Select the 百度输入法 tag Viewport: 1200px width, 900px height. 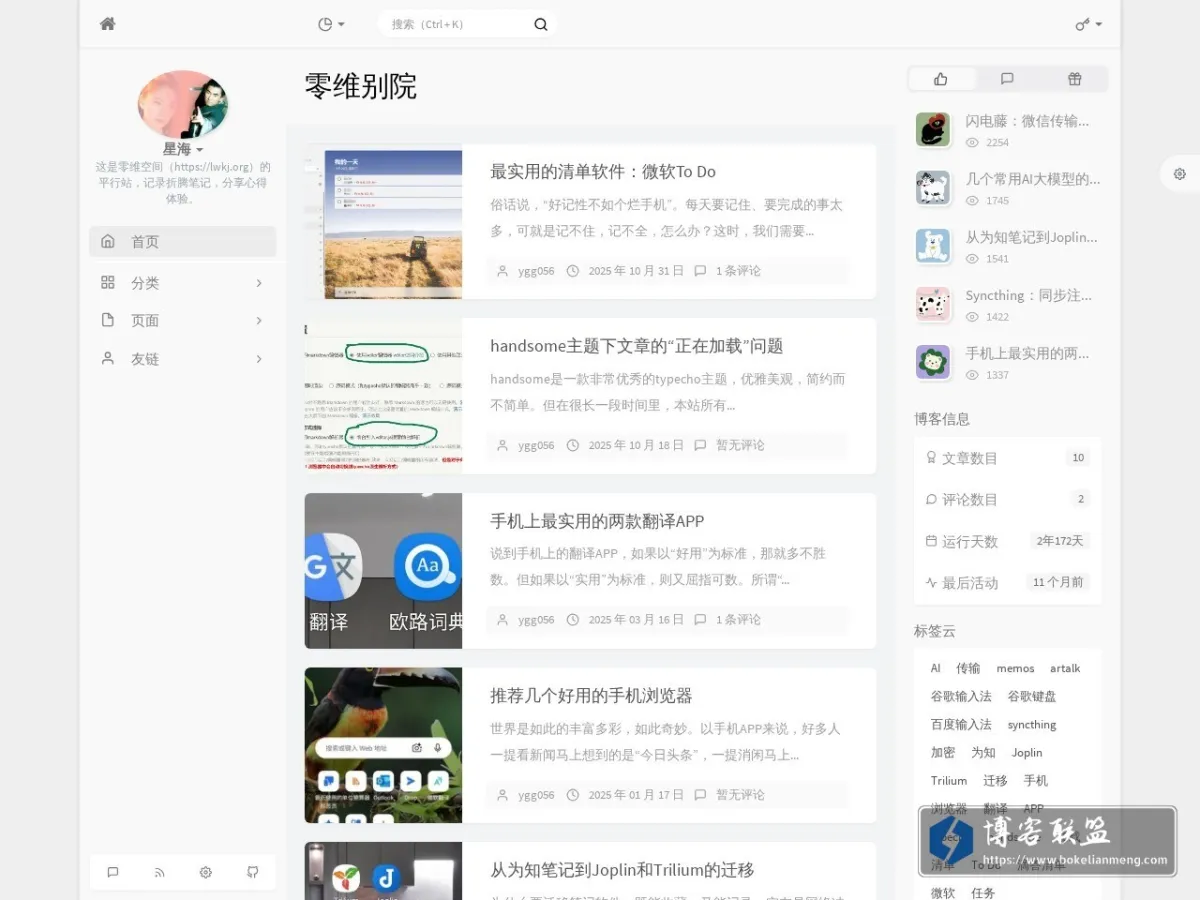tap(961, 724)
